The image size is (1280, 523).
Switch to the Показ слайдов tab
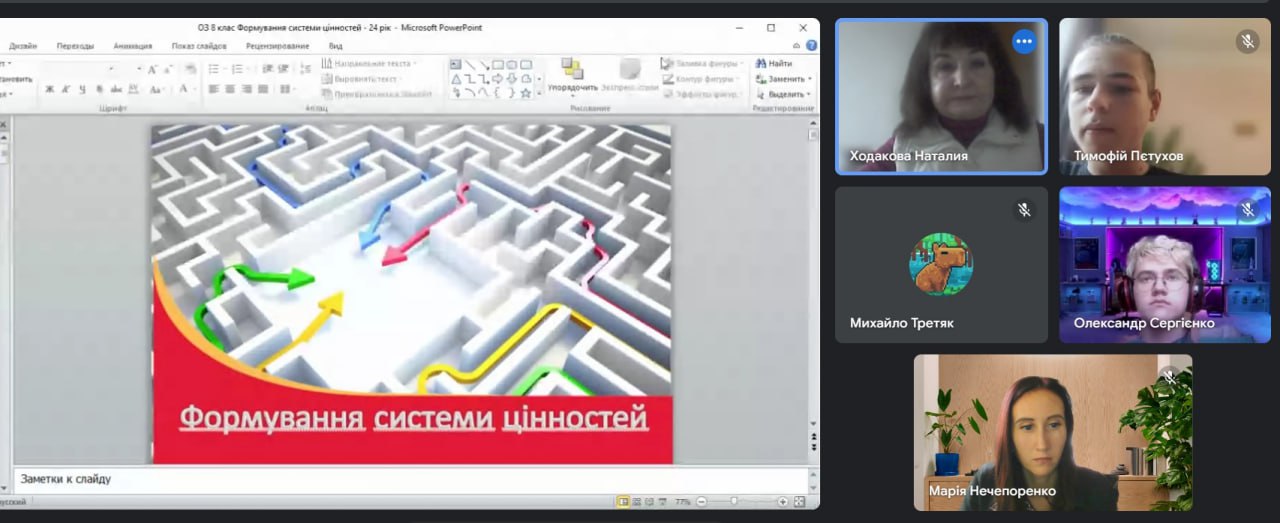pos(198,46)
